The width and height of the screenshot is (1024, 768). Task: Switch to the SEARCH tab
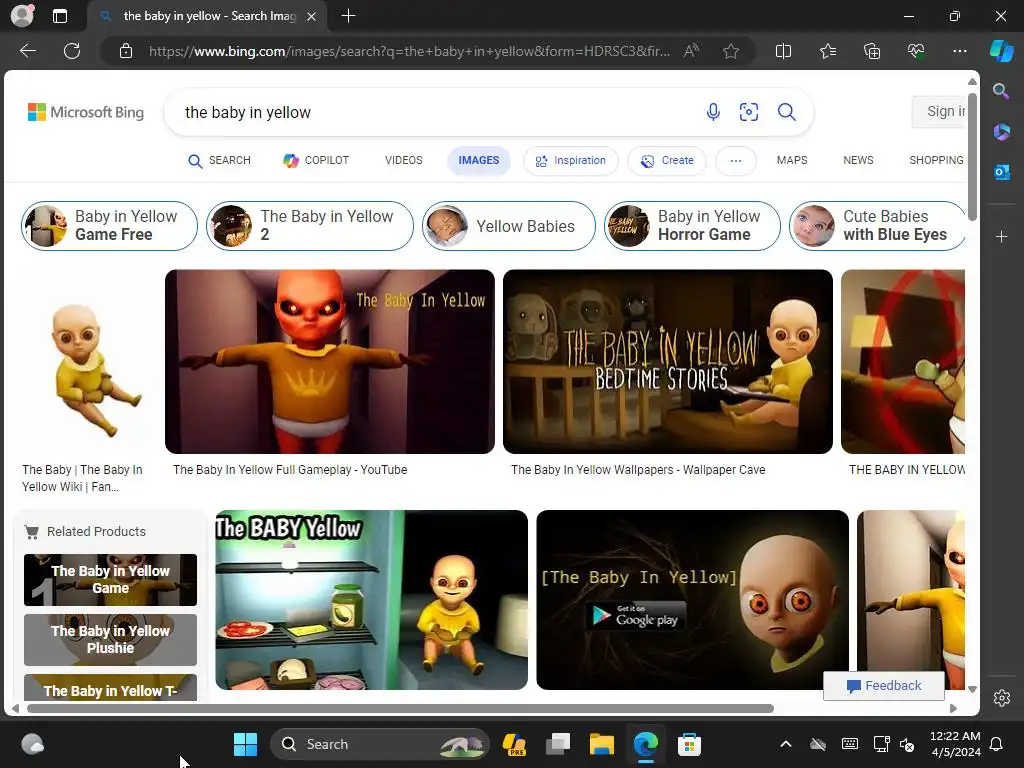point(219,161)
